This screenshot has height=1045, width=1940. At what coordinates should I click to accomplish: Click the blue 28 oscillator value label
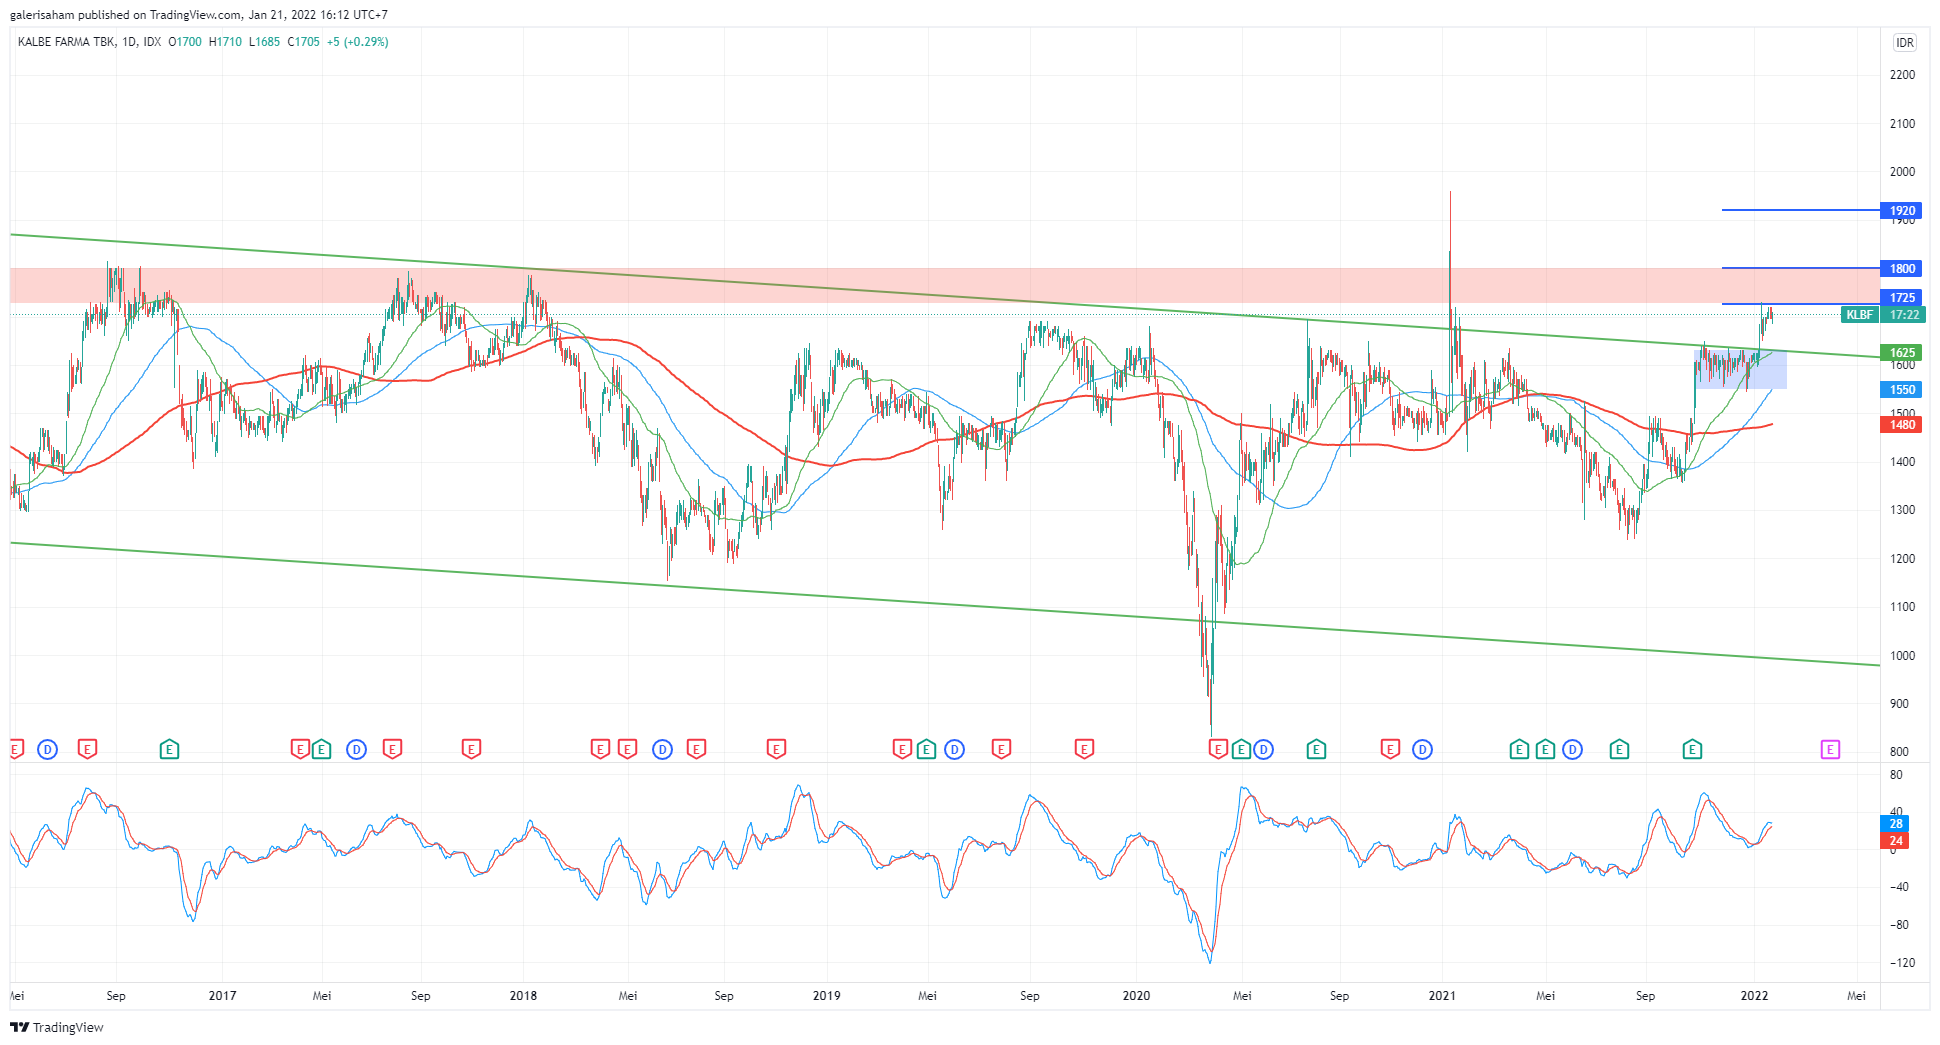[1895, 824]
